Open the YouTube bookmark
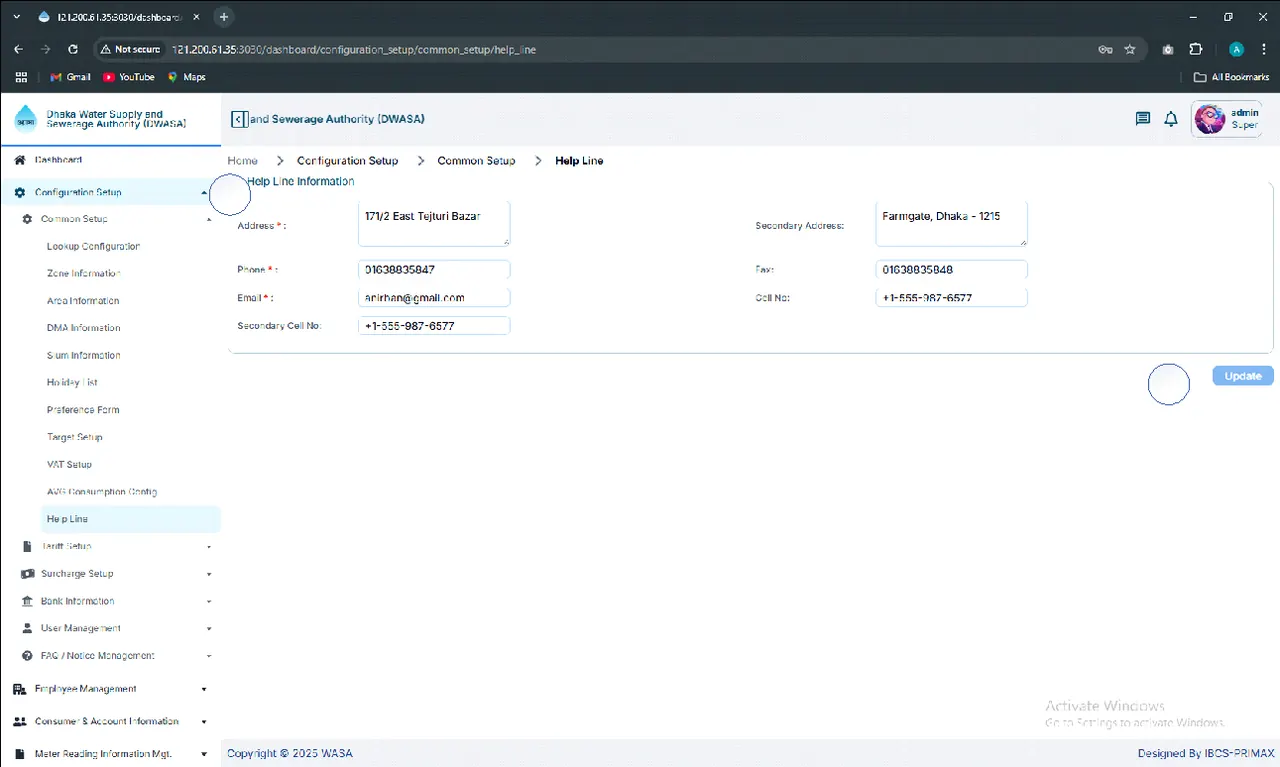Screen dimensions: 1280x767 (x=129, y=77)
